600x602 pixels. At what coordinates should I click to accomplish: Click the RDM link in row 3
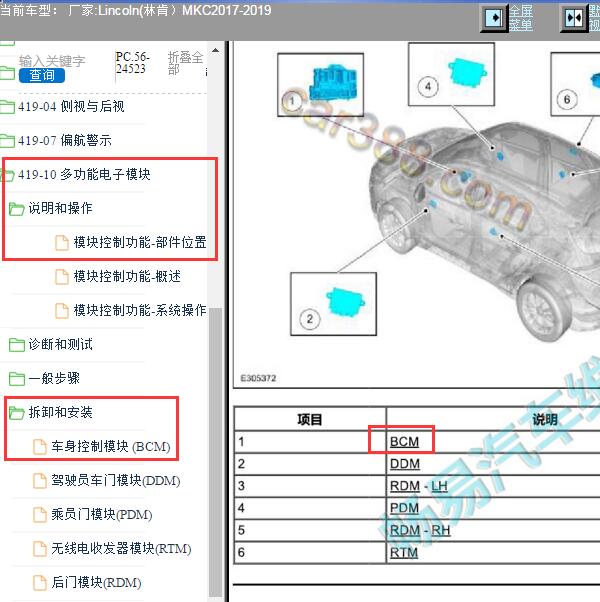[405, 486]
